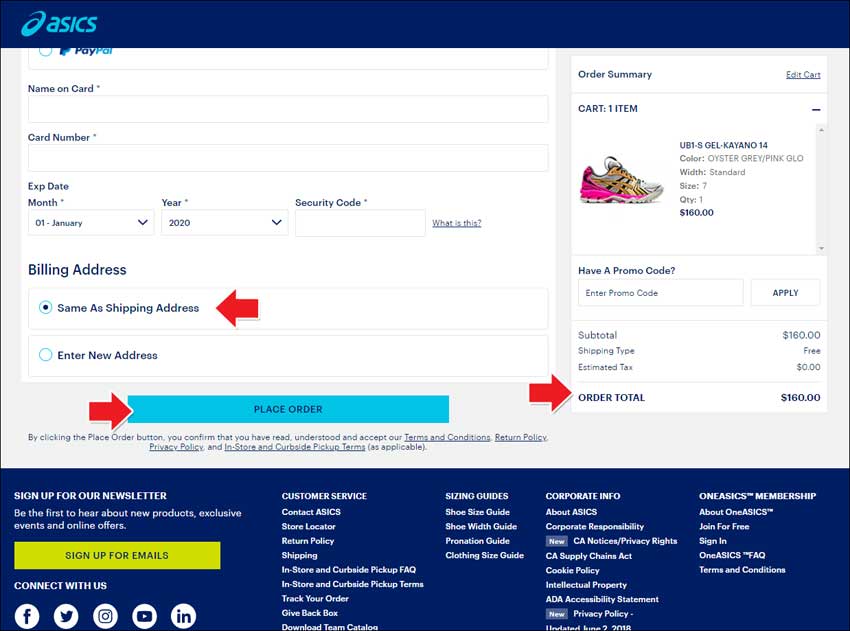Open the Edit Cart link
The image size is (850, 631).
click(x=803, y=75)
